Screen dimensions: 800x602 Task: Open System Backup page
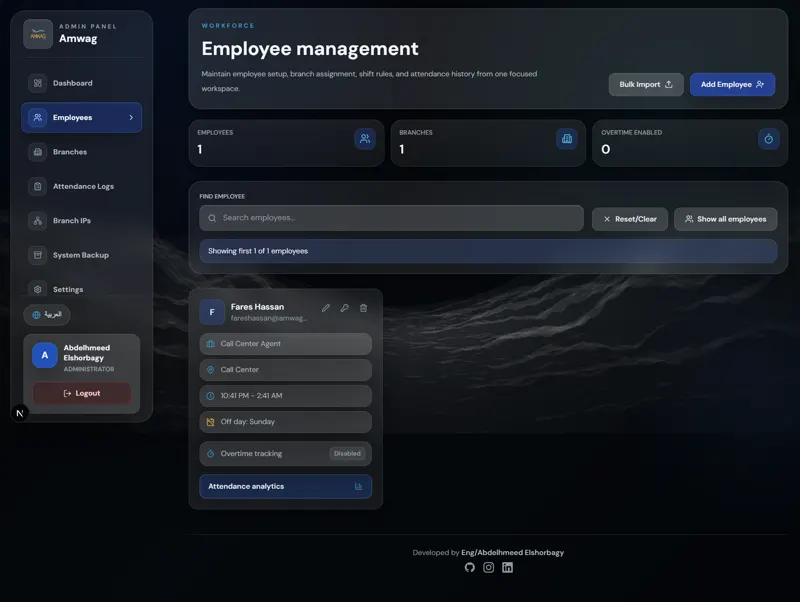pos(81,255)
